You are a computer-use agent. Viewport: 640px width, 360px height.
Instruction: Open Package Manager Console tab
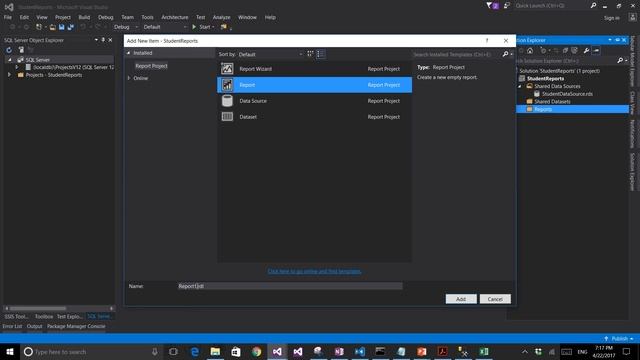tap(76, 326)
